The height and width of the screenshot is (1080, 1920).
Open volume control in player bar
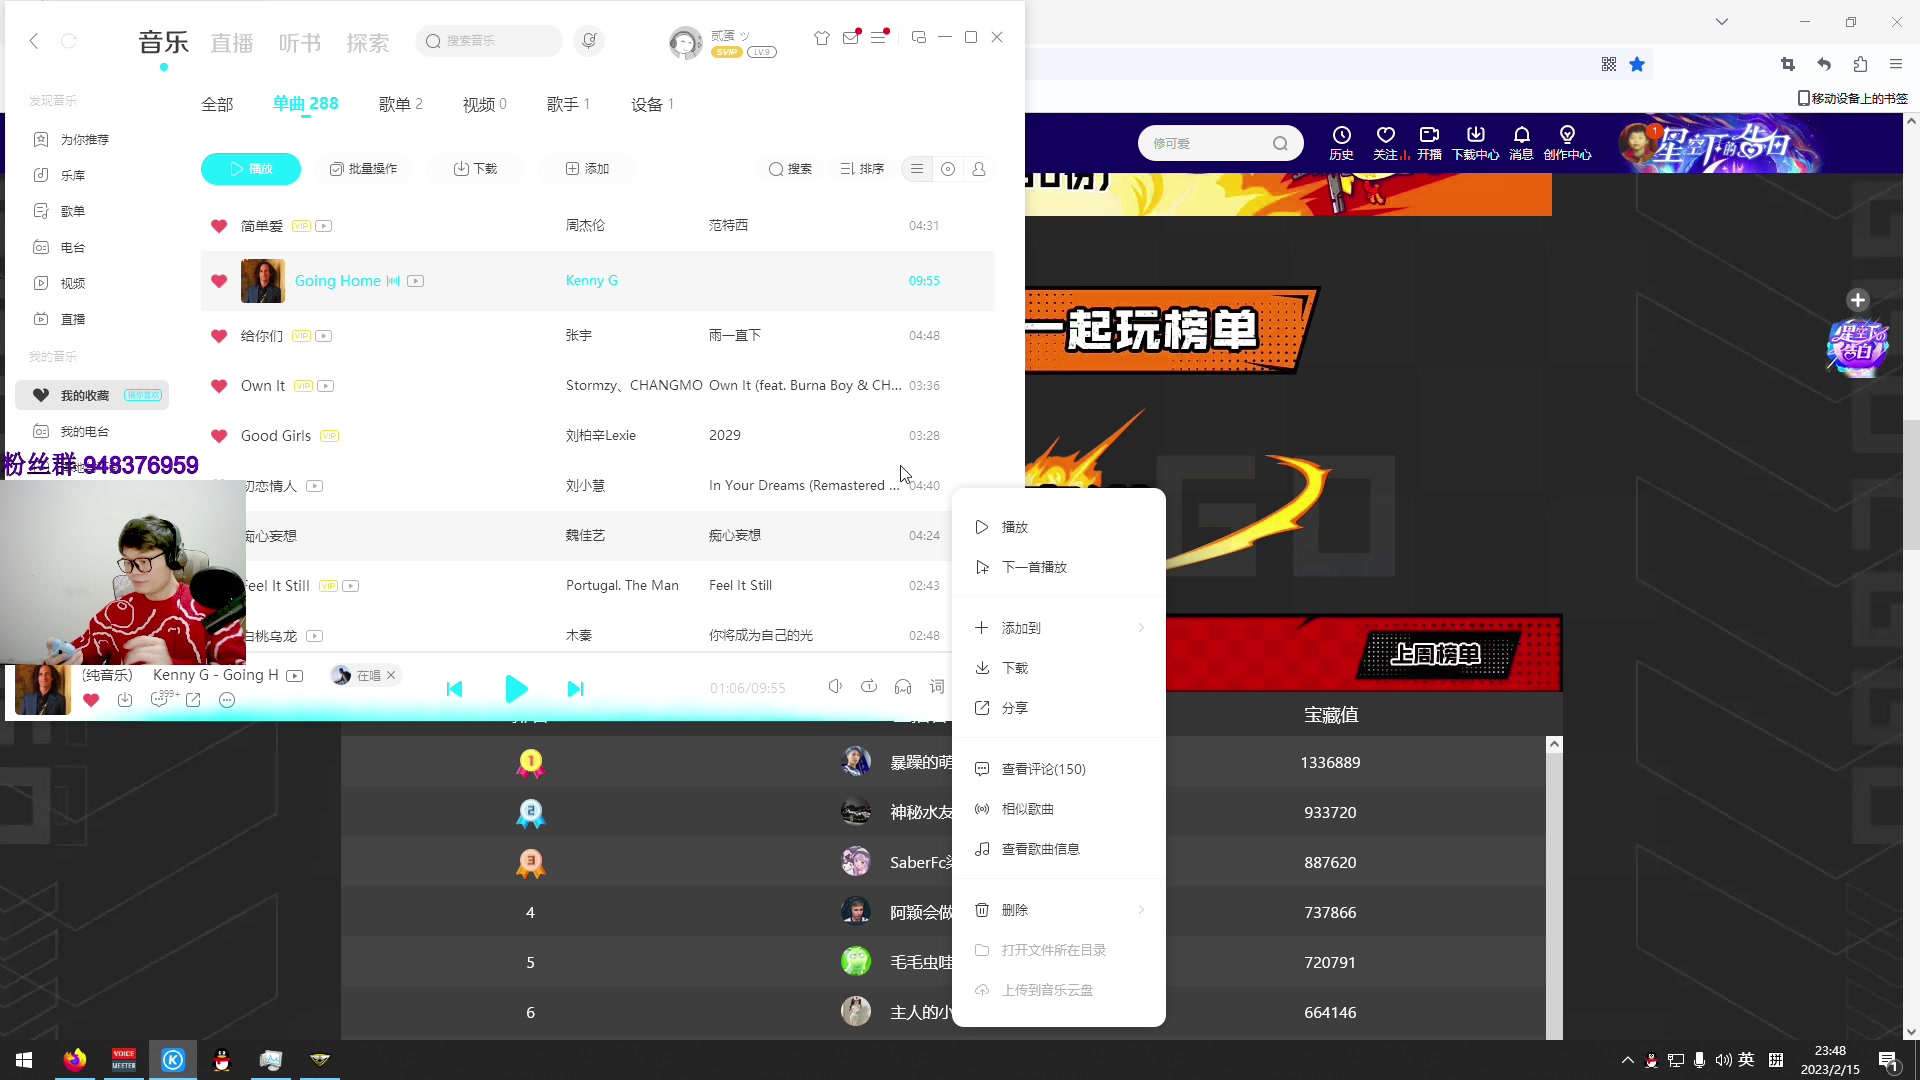tap(835, 686)
